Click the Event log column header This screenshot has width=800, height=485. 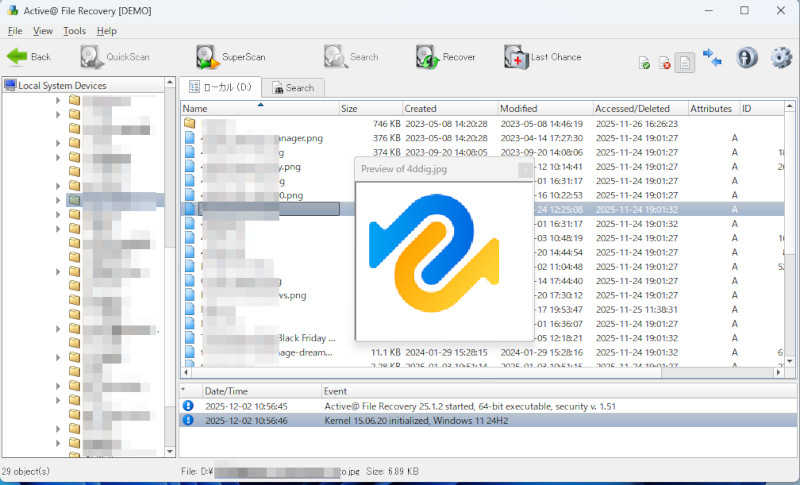coord(559,391)
